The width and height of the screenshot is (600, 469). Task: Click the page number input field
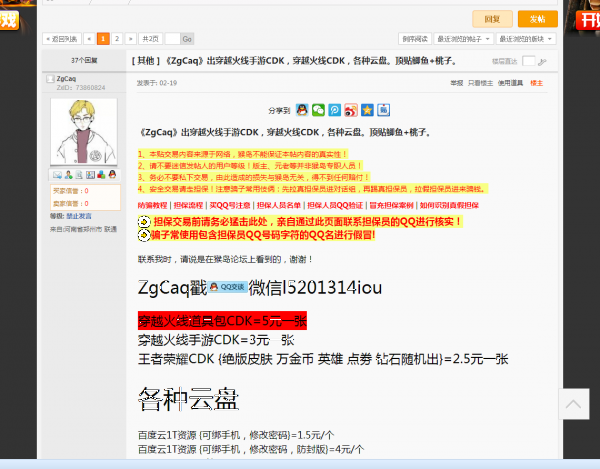click(172, 39)
